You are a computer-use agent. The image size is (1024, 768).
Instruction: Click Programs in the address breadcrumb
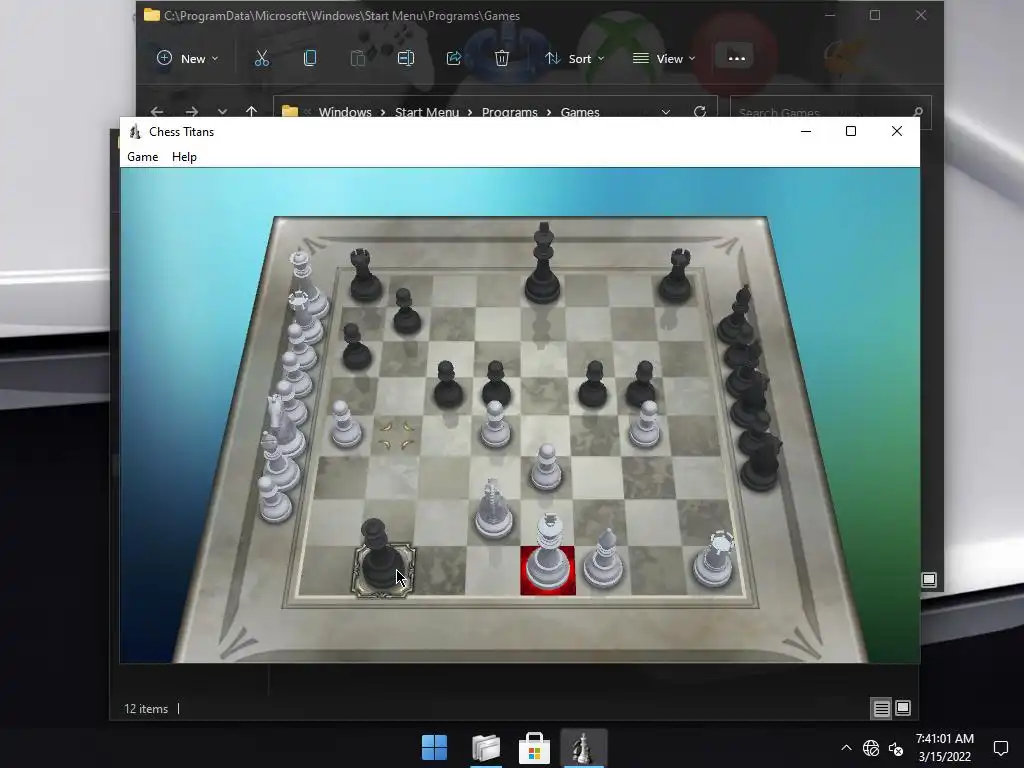pyautogui.click(x=509, y=112)
